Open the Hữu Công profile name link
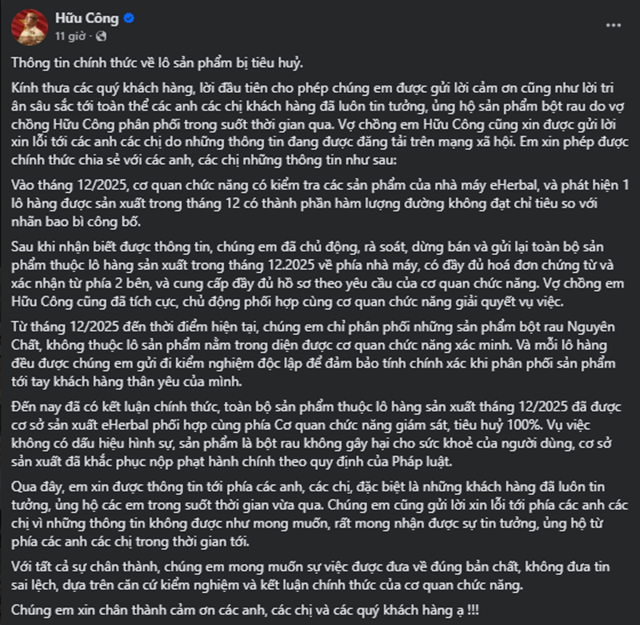Screen dimensions: 640x625 pos(87,18)
